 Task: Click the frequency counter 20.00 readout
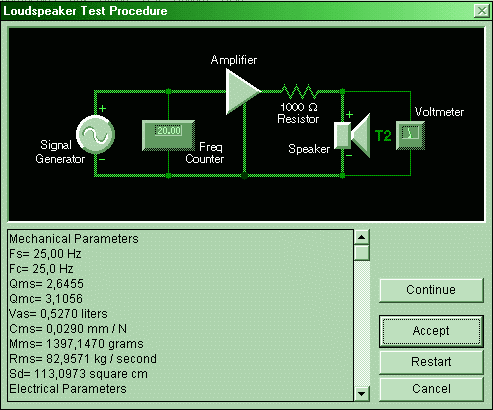tap(169, 130)
